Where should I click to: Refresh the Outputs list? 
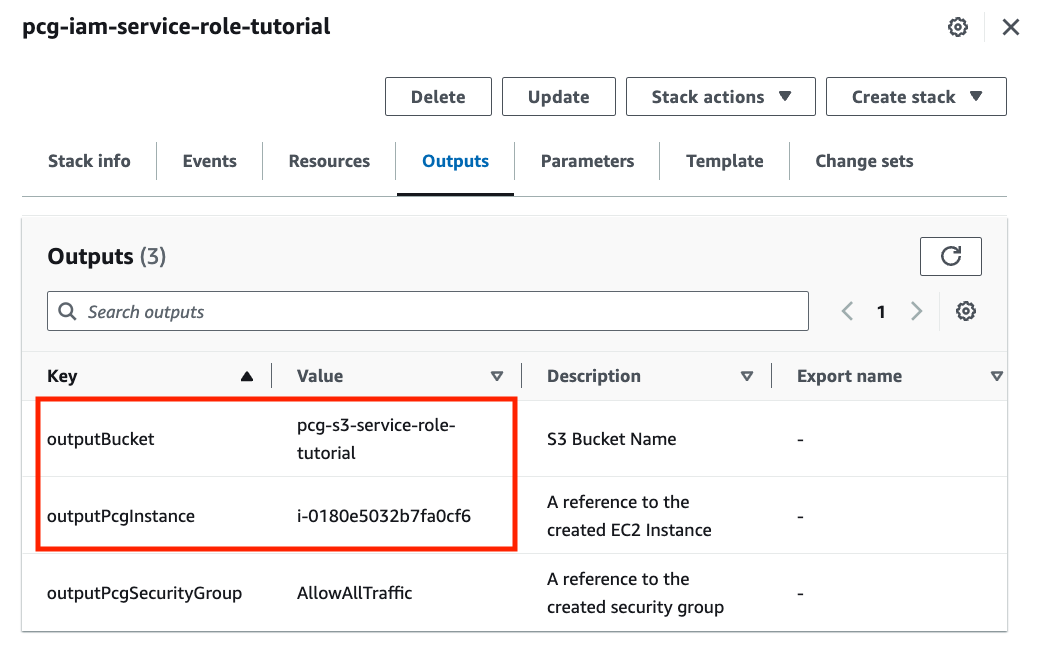click(x=950, y=256)
